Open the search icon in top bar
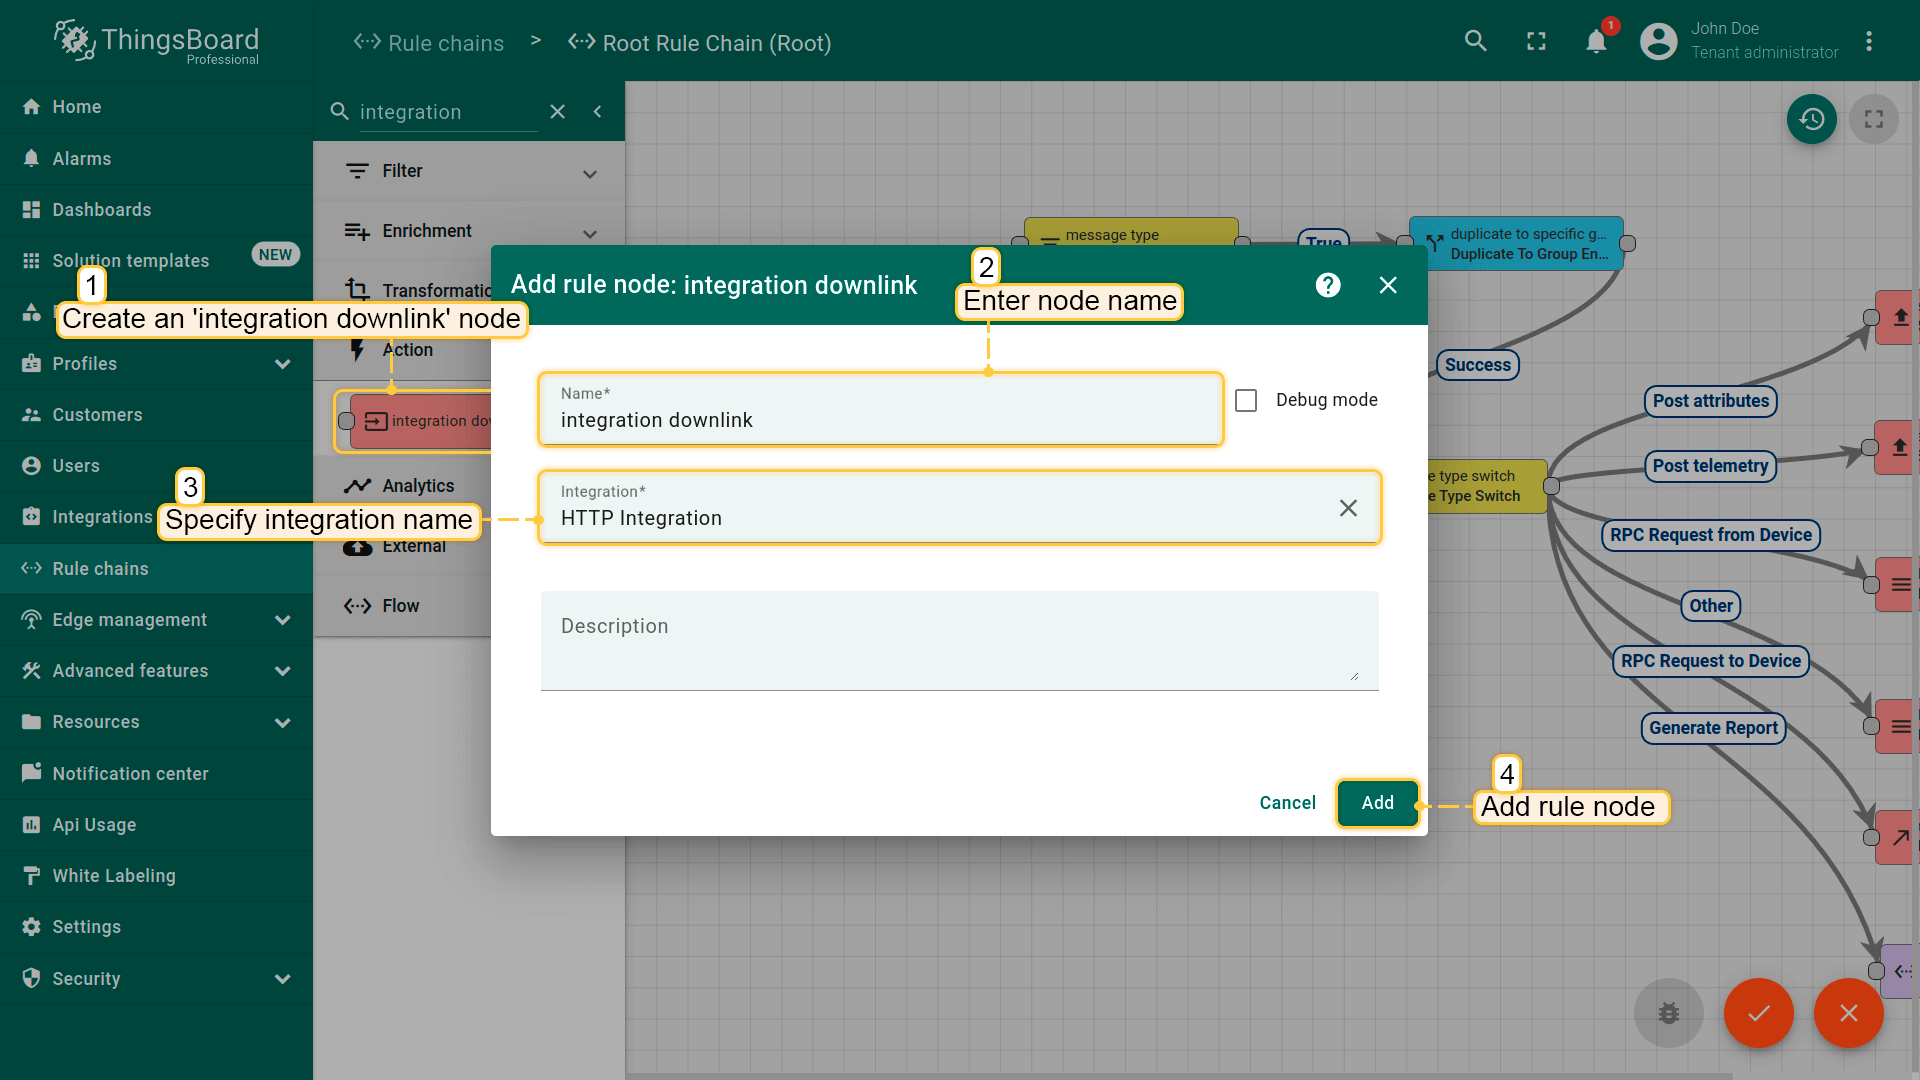This screenshot has width=1920, height=1080. click(1475, 41)
